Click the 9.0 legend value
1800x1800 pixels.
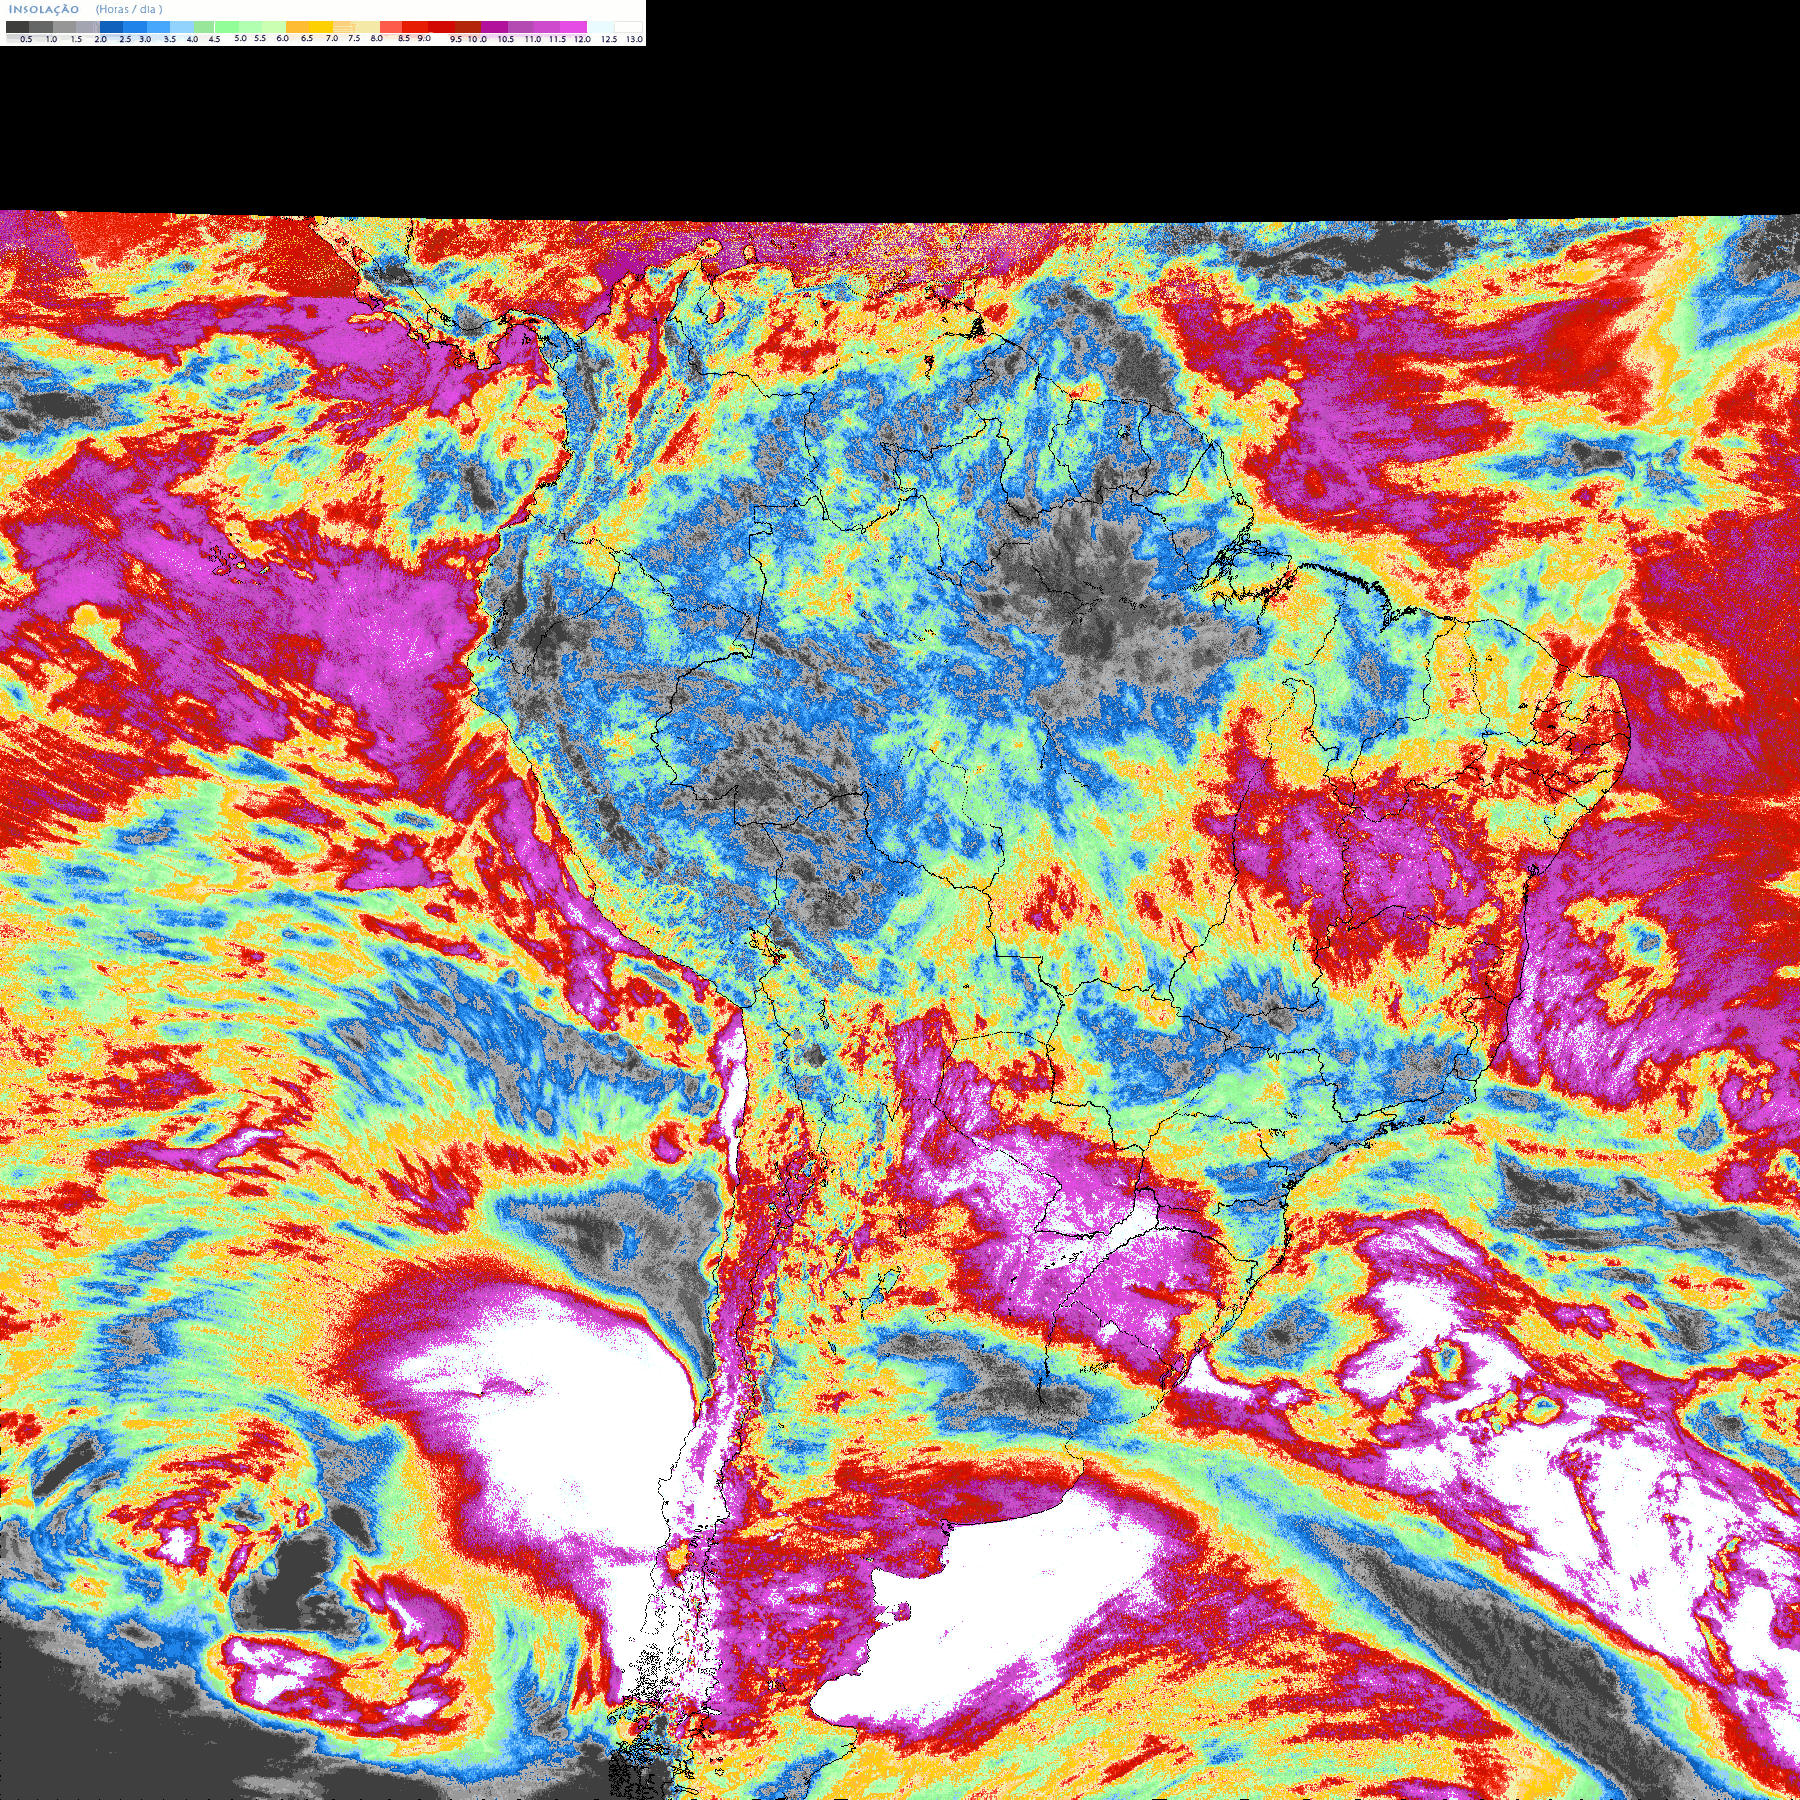[x=424, y=38]
